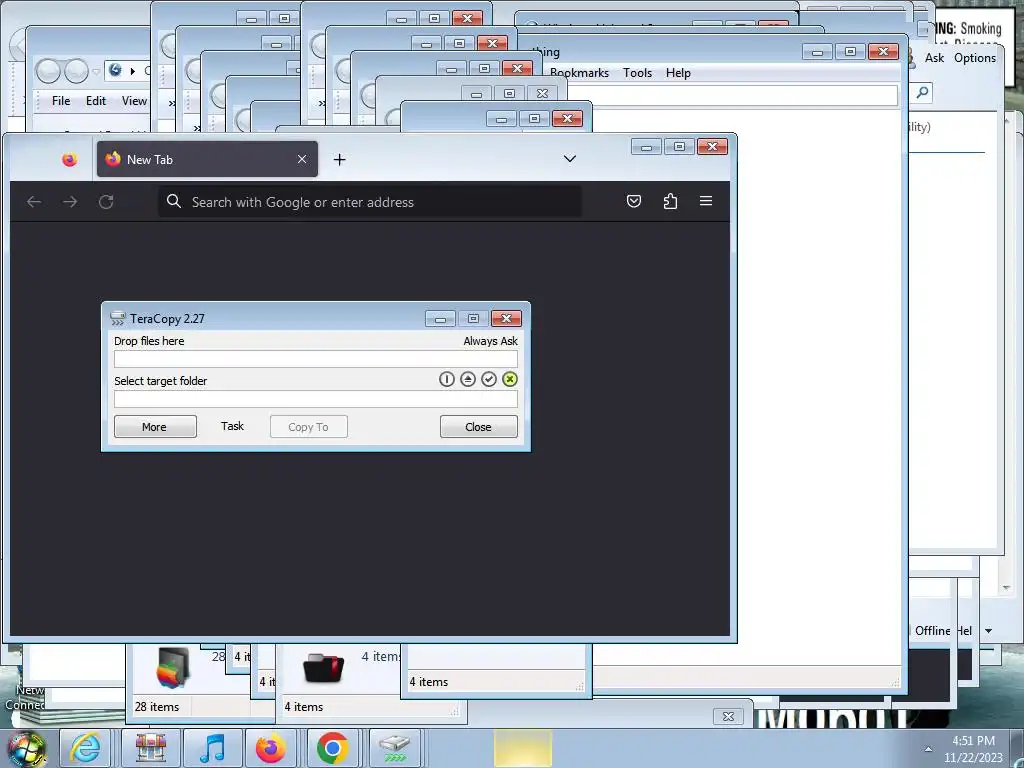
Task: Click the Firefox back arrow button
Action: [35, 202]
